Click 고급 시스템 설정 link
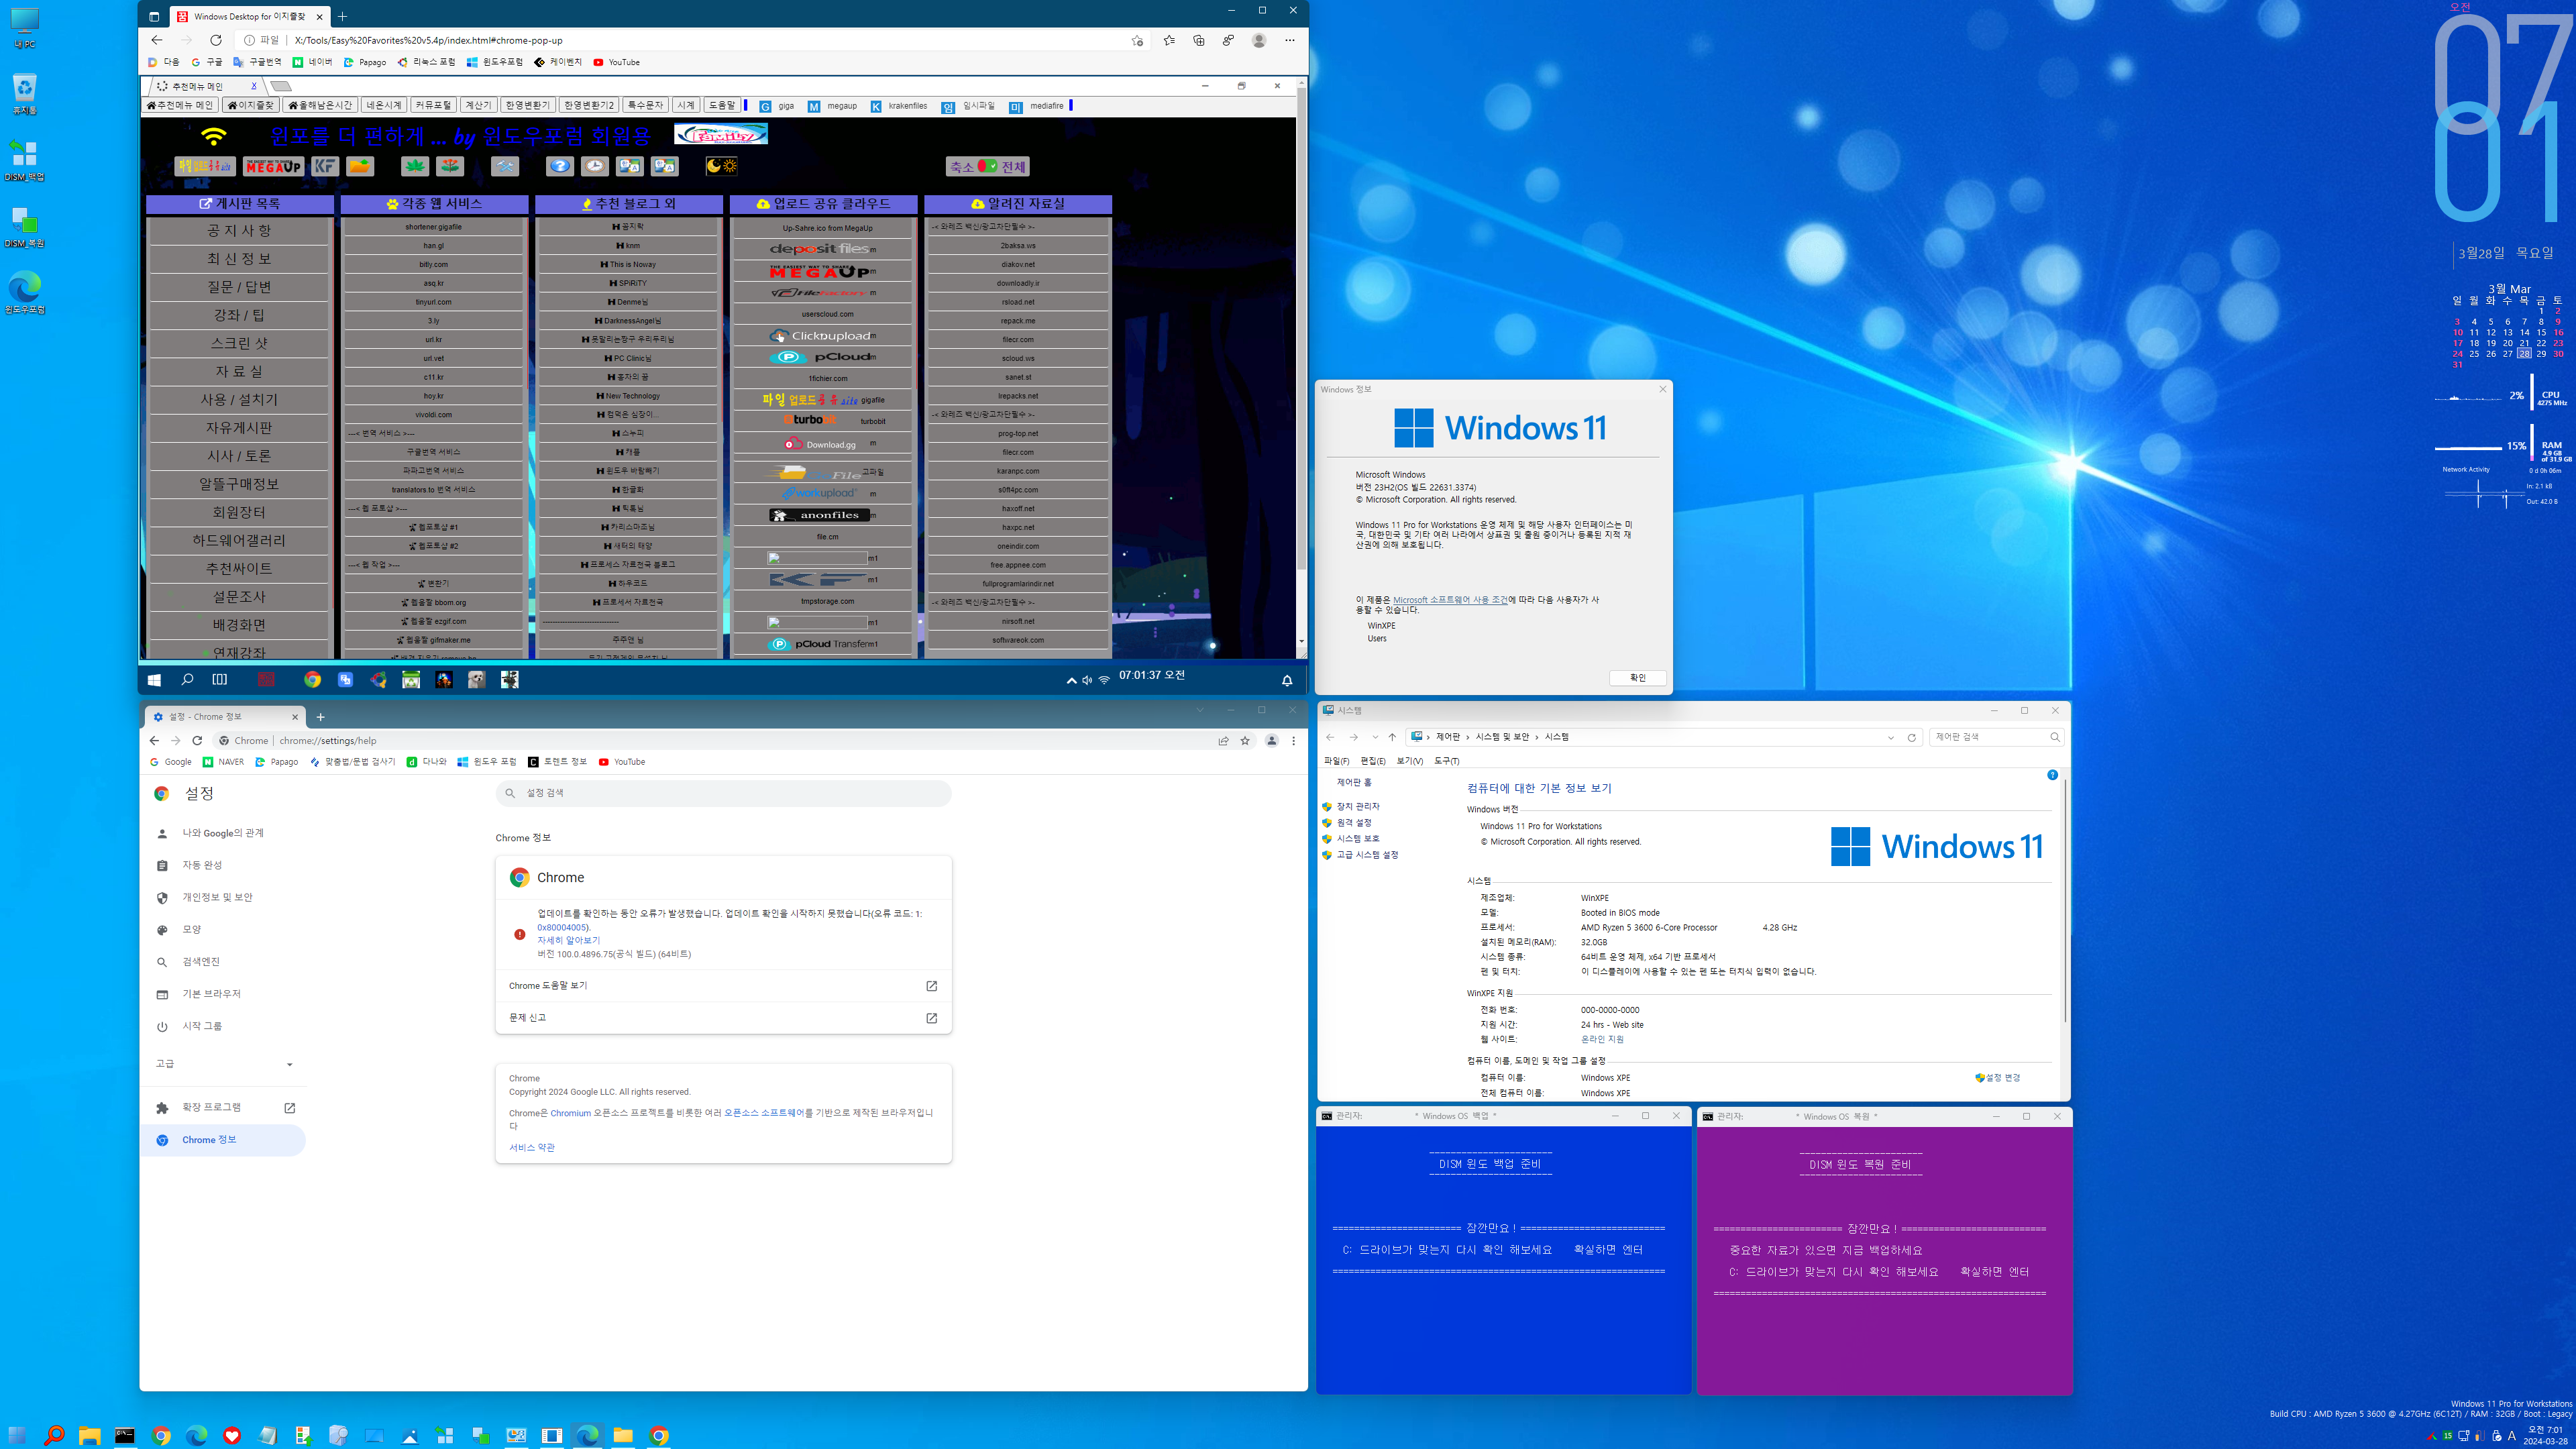Screen dimensions: 2576x1449 (x=1367, y=855)
